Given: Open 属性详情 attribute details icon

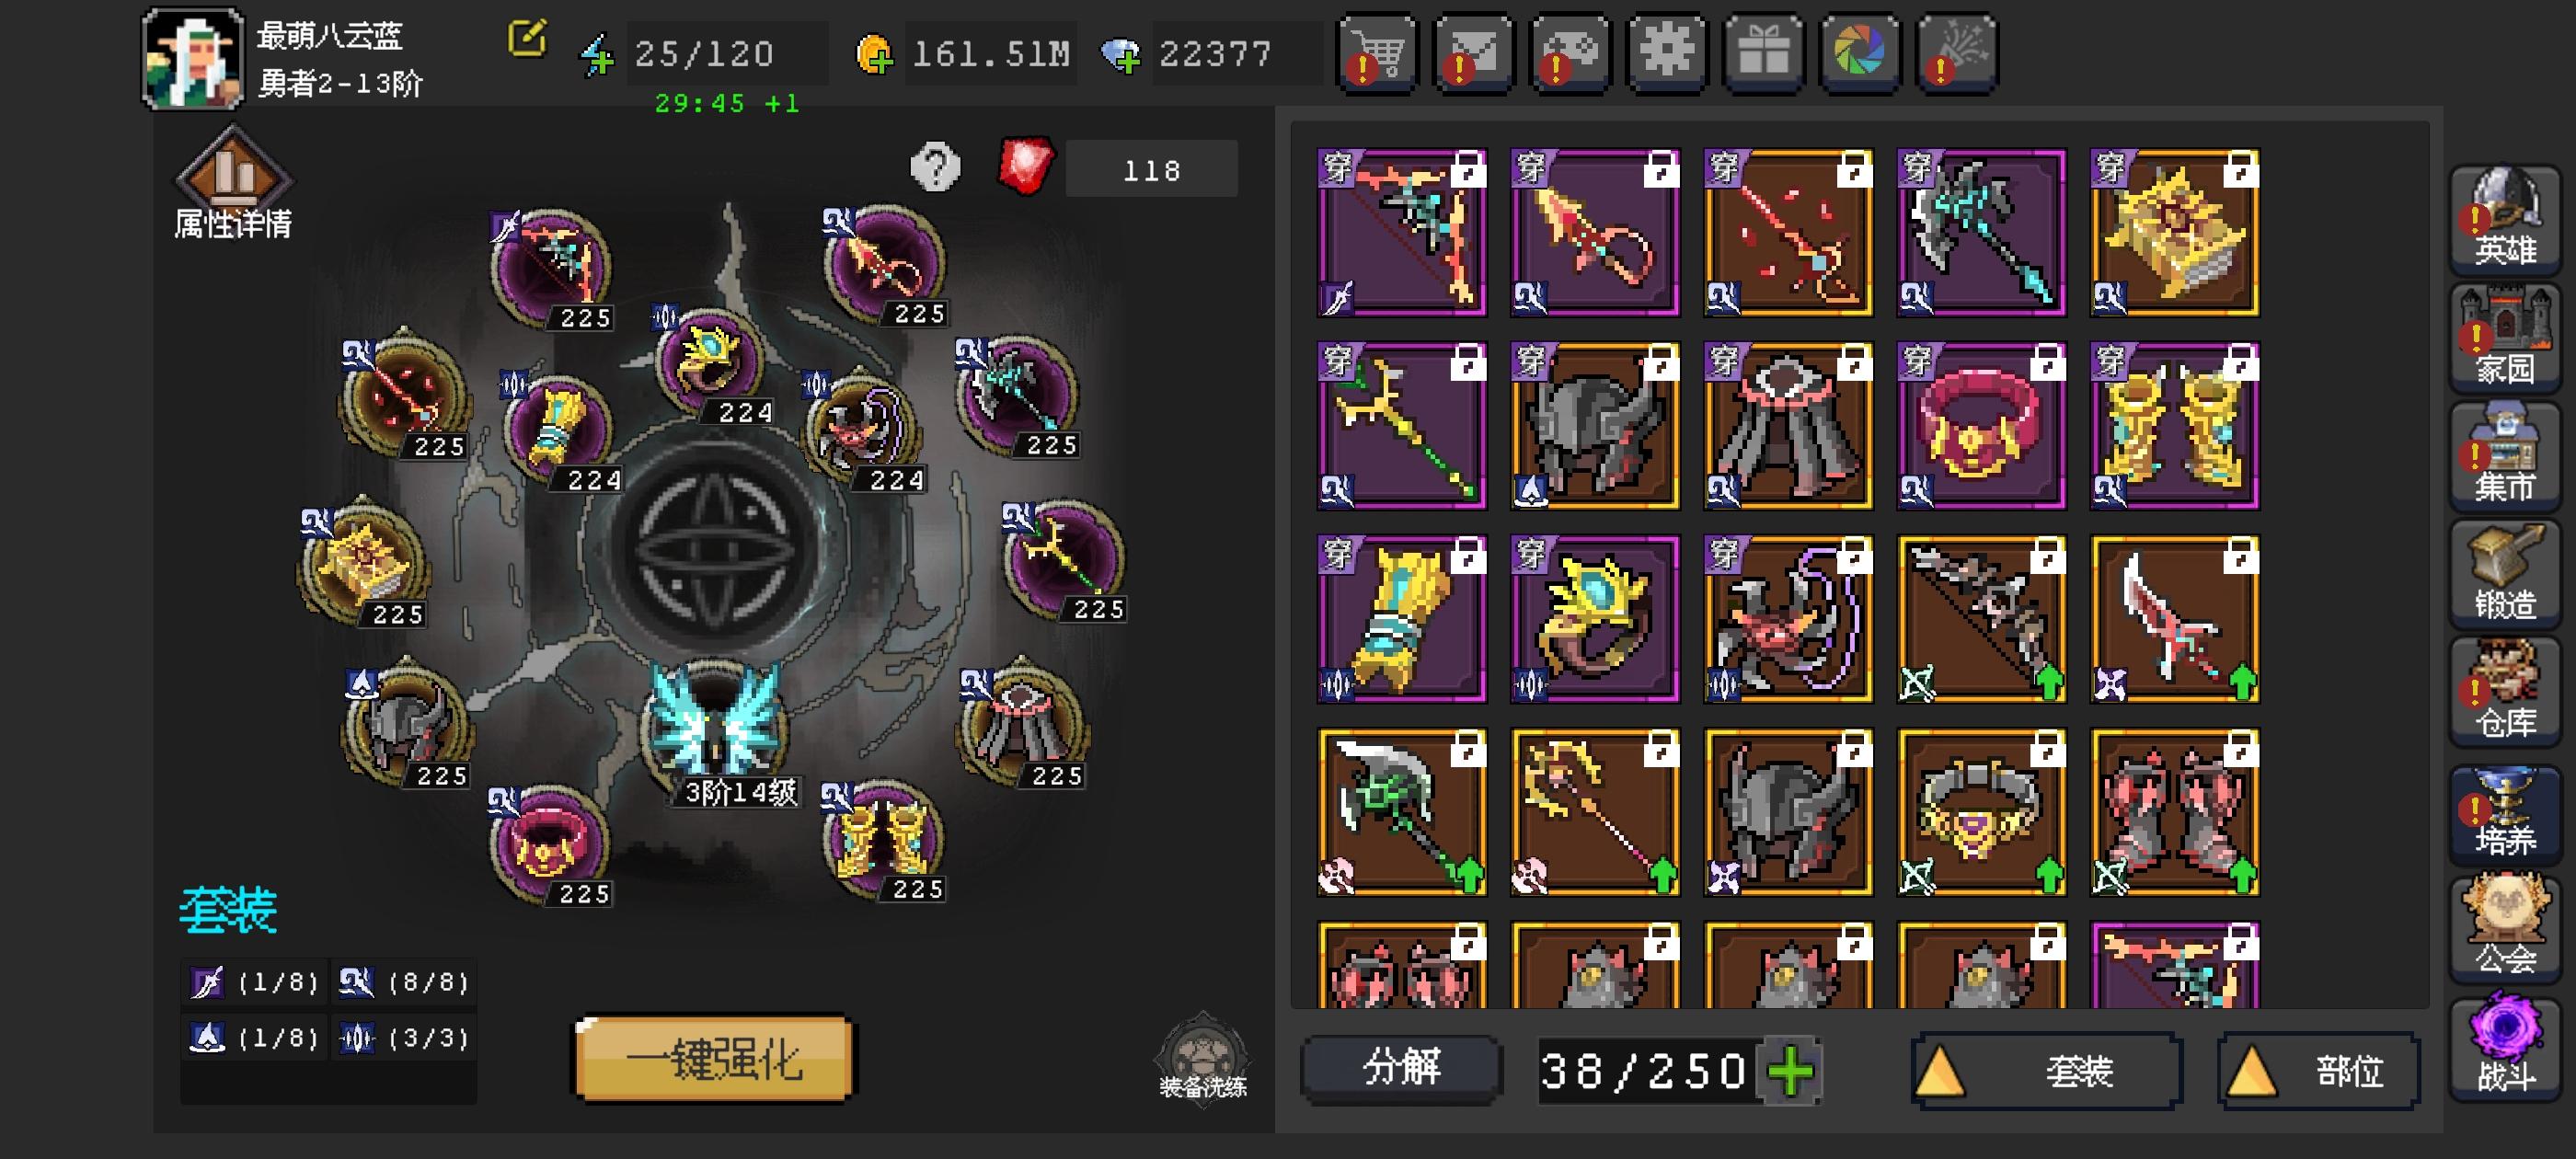Looking at the screenshot, I should tap(233, 185).
